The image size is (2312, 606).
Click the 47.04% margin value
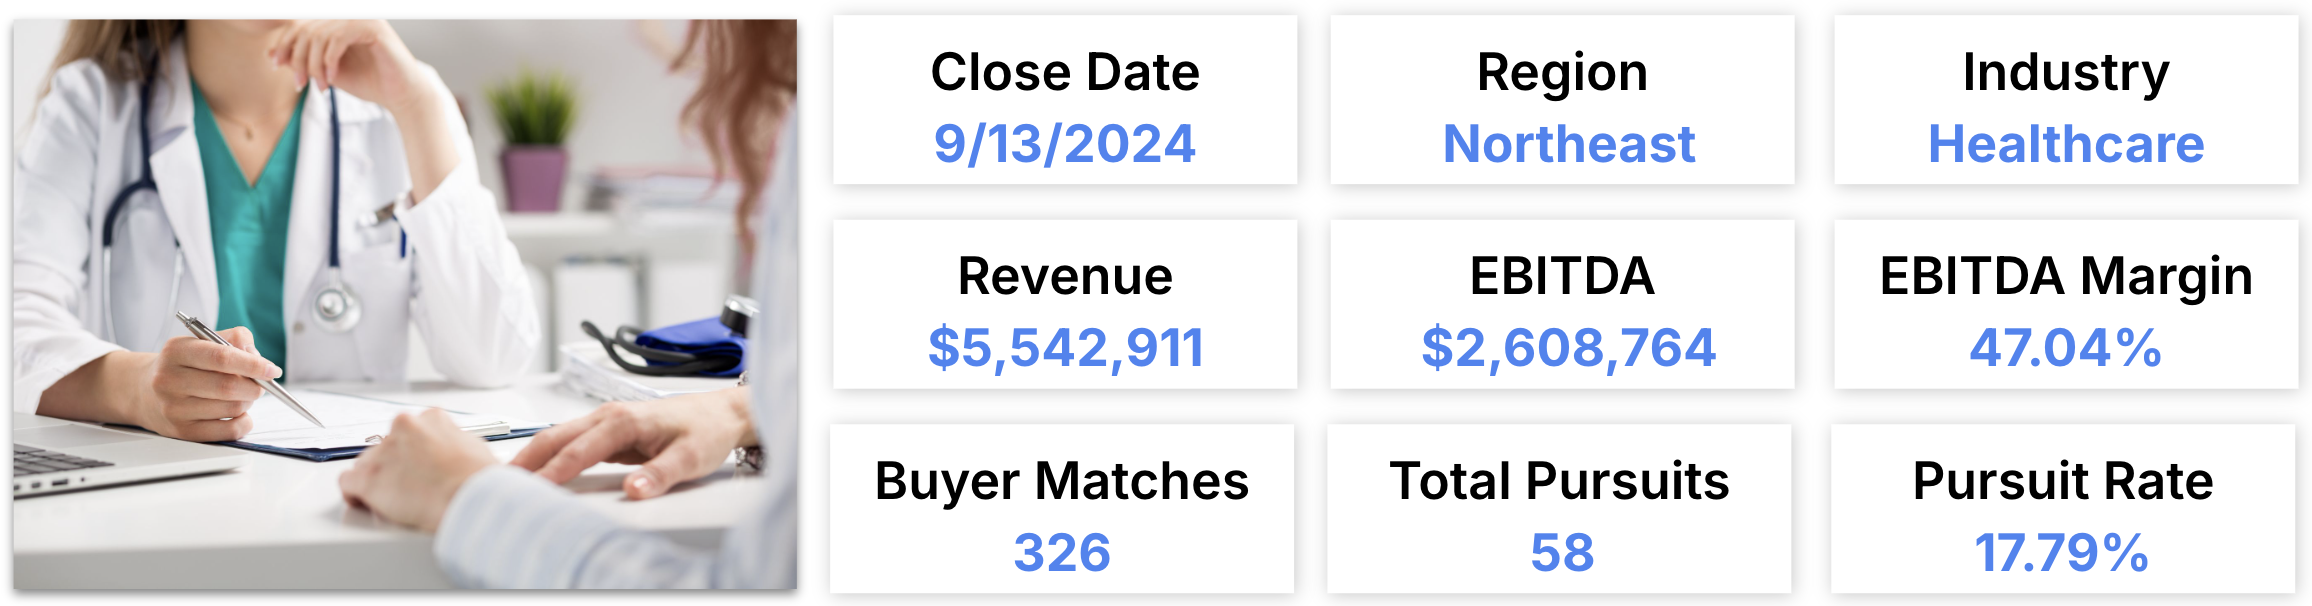2066,348
